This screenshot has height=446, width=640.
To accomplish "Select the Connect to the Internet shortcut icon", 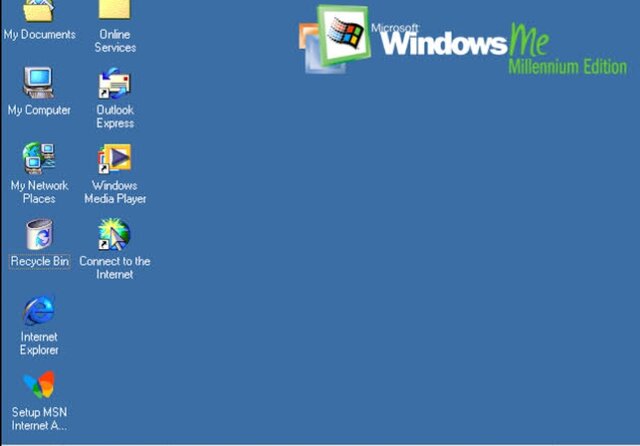I will point(114,234).
